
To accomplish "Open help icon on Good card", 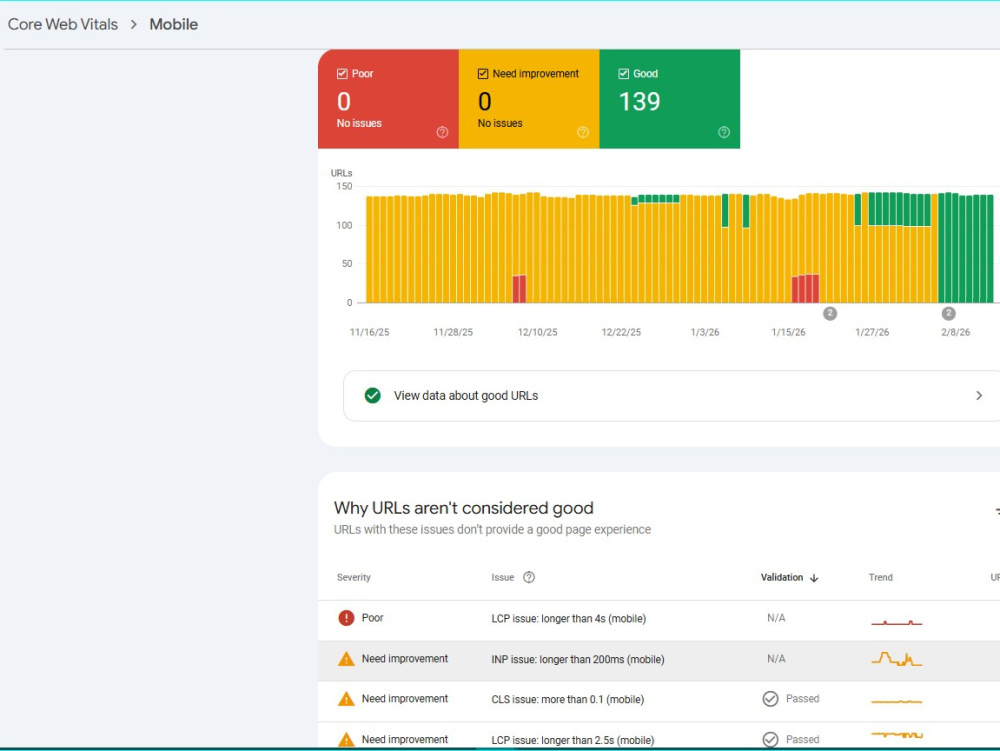I will (x=724, y=132).
